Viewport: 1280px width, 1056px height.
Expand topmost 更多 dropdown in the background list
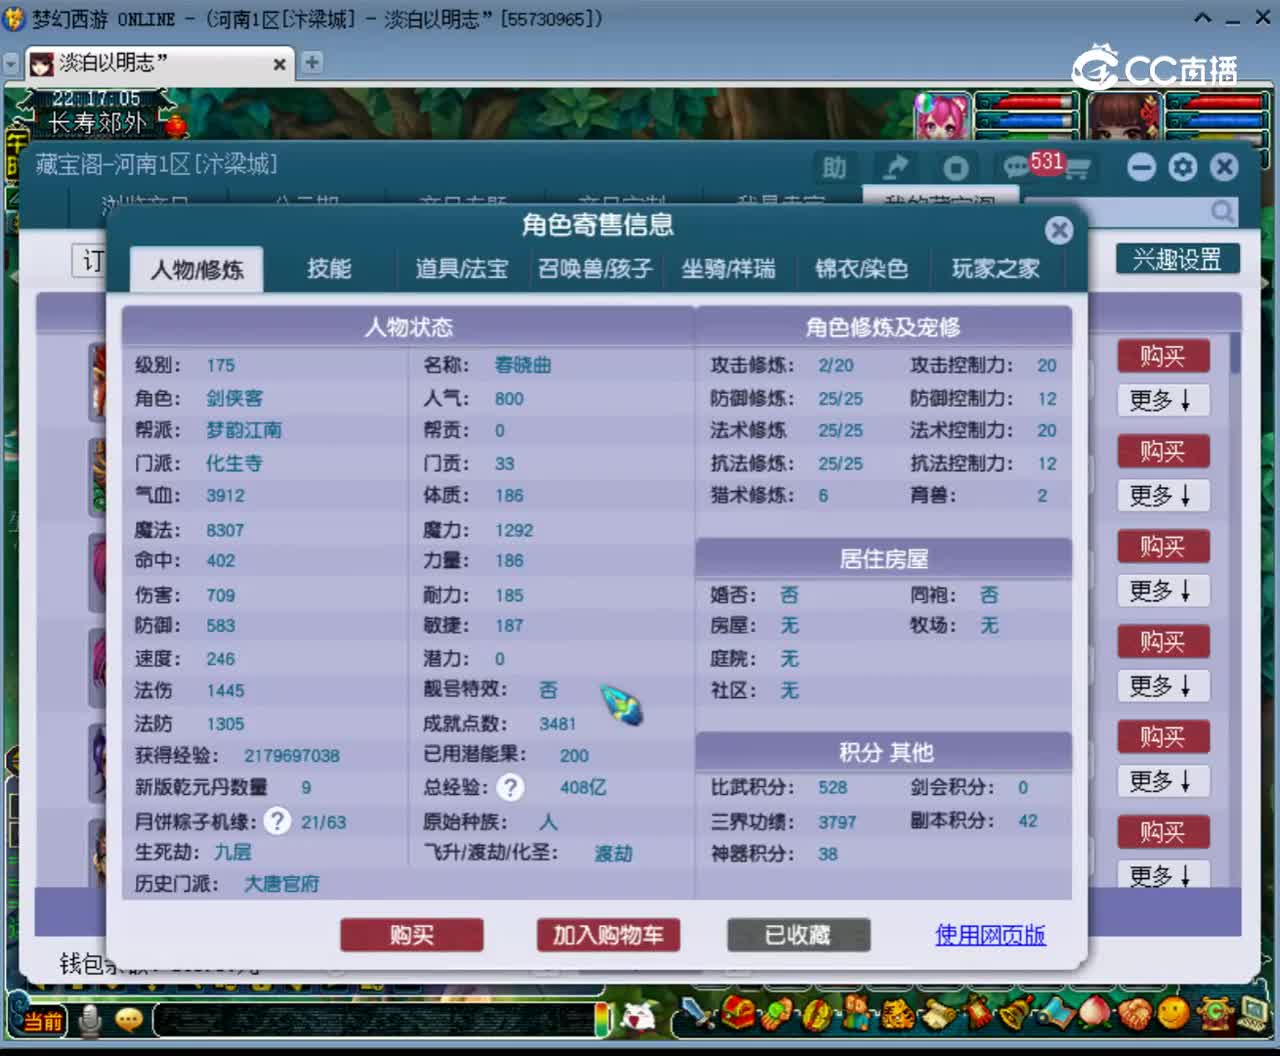[1163, 401]
